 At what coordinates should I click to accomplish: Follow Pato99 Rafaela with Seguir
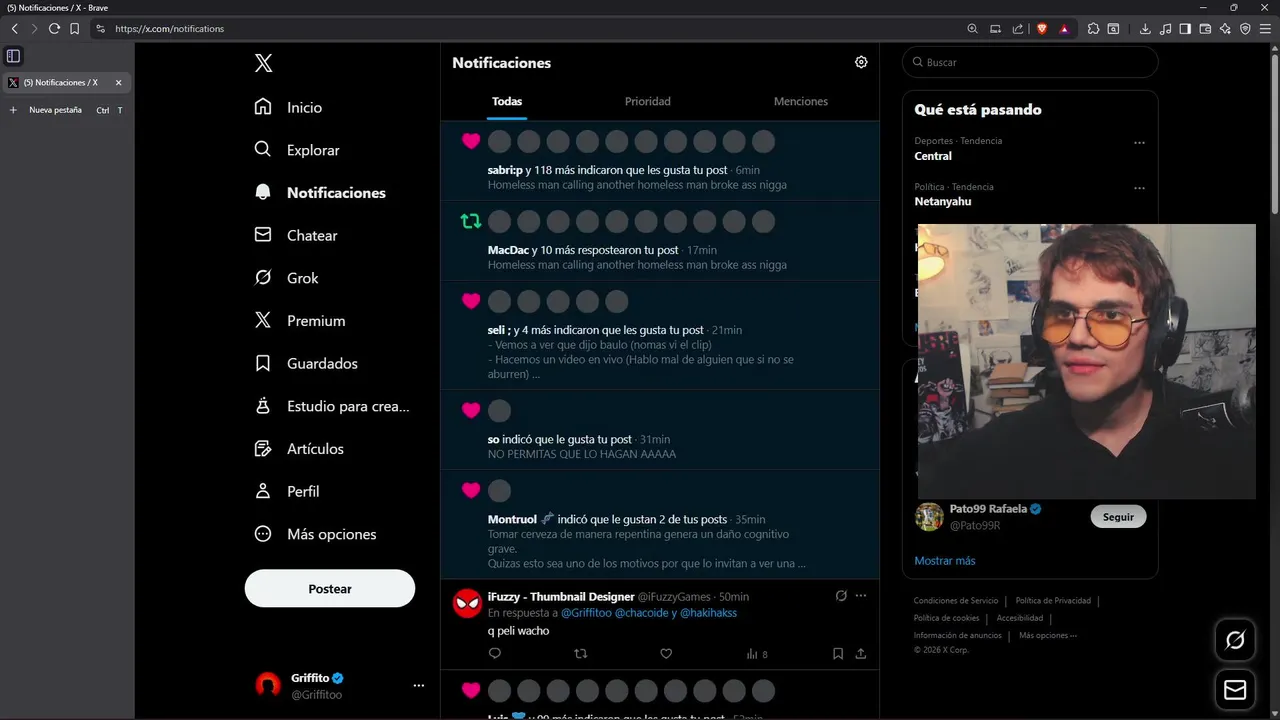[1118, 517]
